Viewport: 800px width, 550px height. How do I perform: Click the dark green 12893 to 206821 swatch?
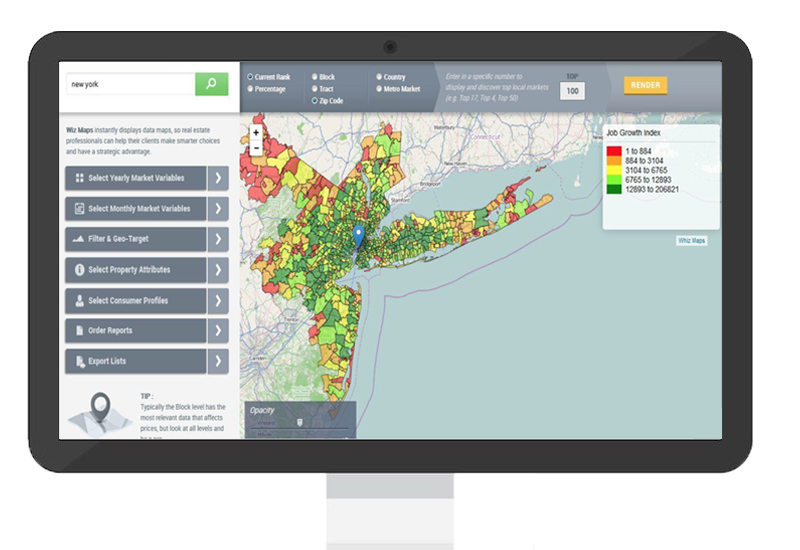[614, 189]
